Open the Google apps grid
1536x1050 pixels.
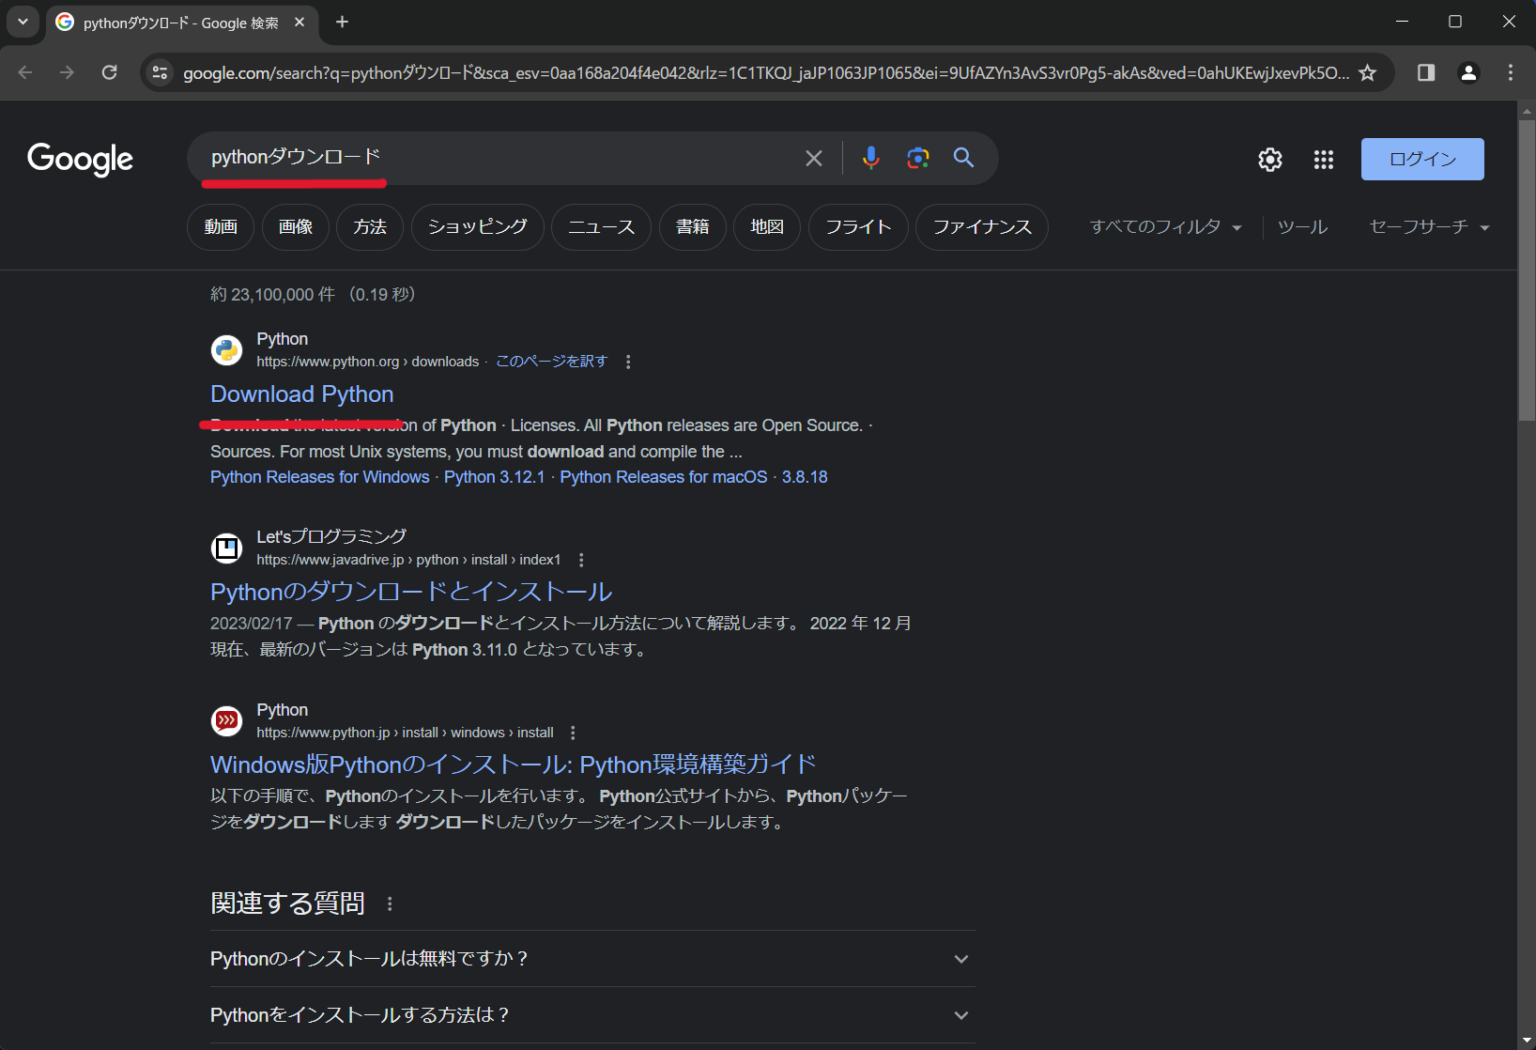tap(1323, 159)
